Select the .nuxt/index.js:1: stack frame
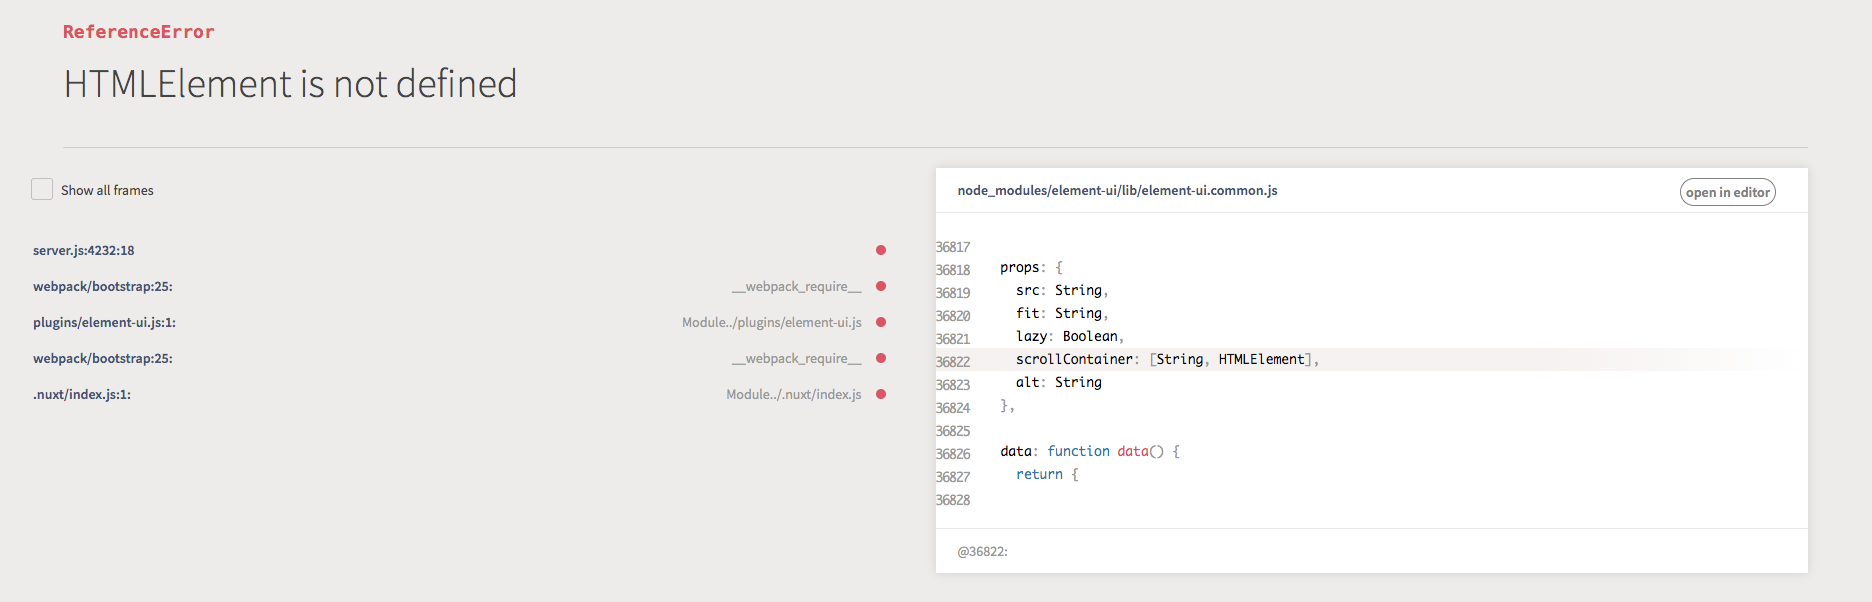This screenshot has height=602, width=1872. pos(82,394)
